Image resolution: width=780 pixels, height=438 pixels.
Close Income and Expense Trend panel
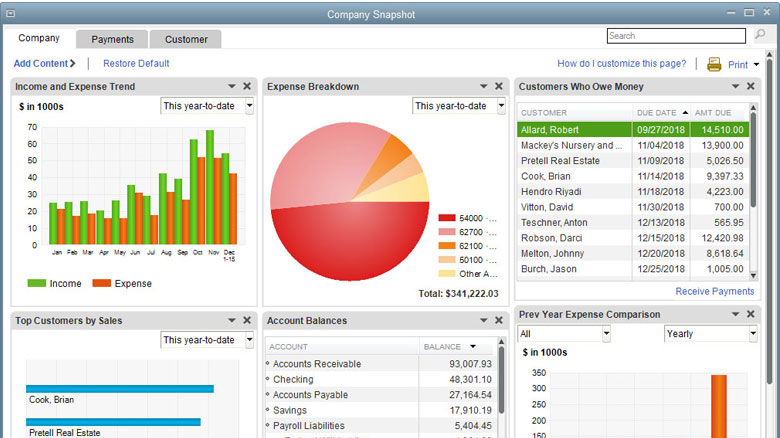pyautogui.click(x=247, y=86)
